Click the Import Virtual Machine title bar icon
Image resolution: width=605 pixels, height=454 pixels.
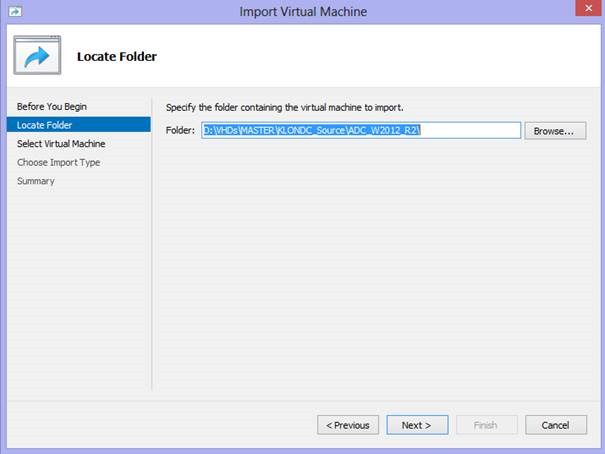point(15,12)
